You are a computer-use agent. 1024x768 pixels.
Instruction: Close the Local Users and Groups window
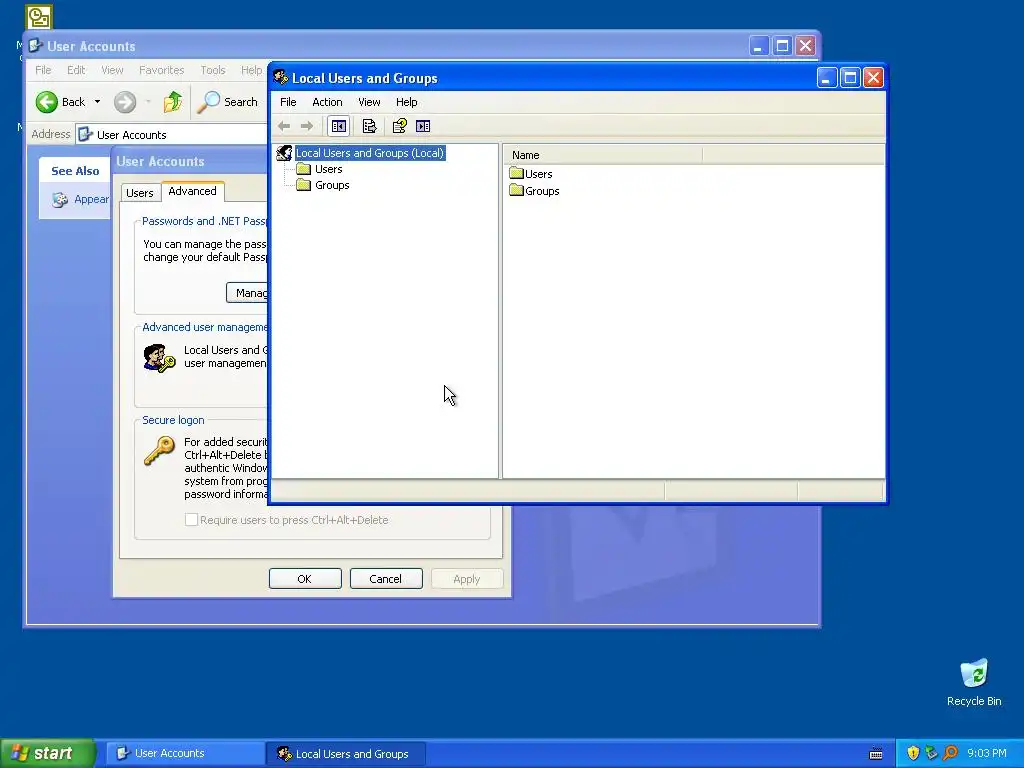pos(873,78)
